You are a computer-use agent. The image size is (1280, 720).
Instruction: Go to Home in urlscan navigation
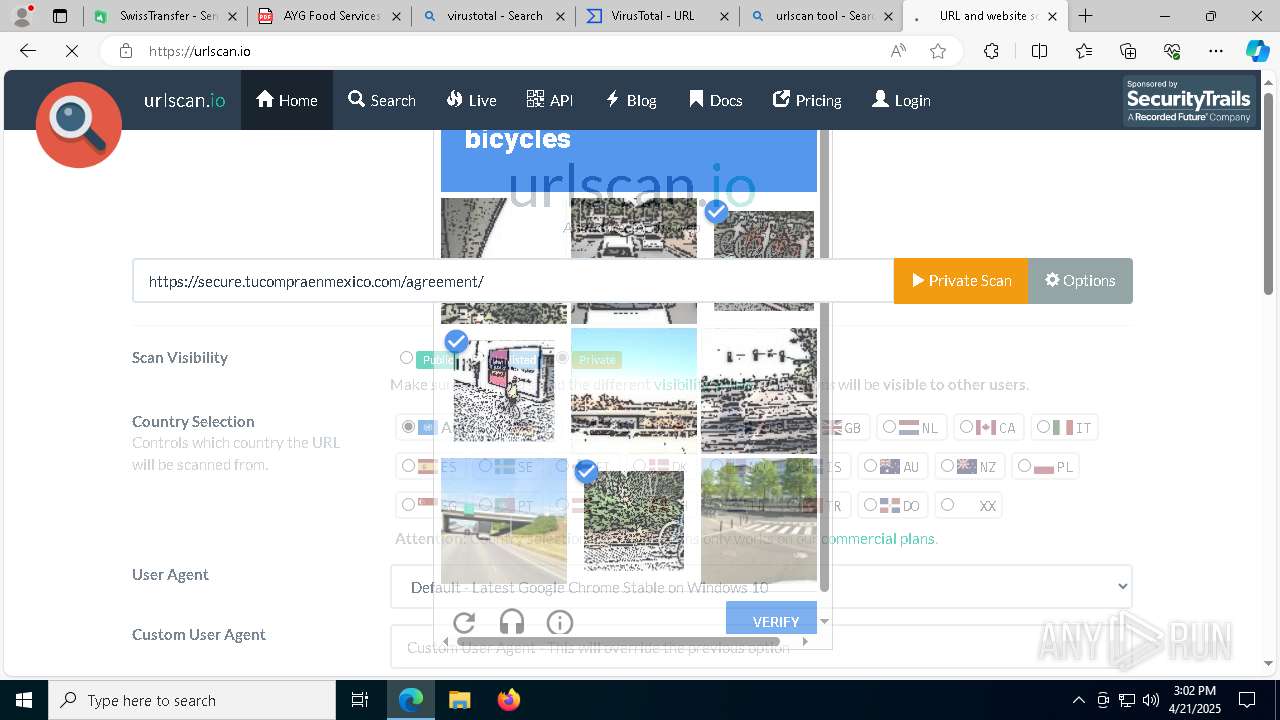(x=287, y=100)
